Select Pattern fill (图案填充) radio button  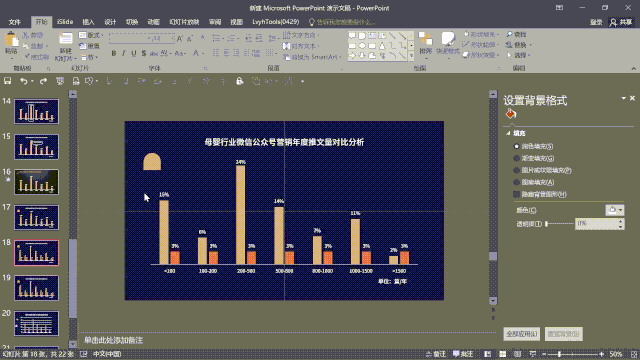(x=516, y=182)
